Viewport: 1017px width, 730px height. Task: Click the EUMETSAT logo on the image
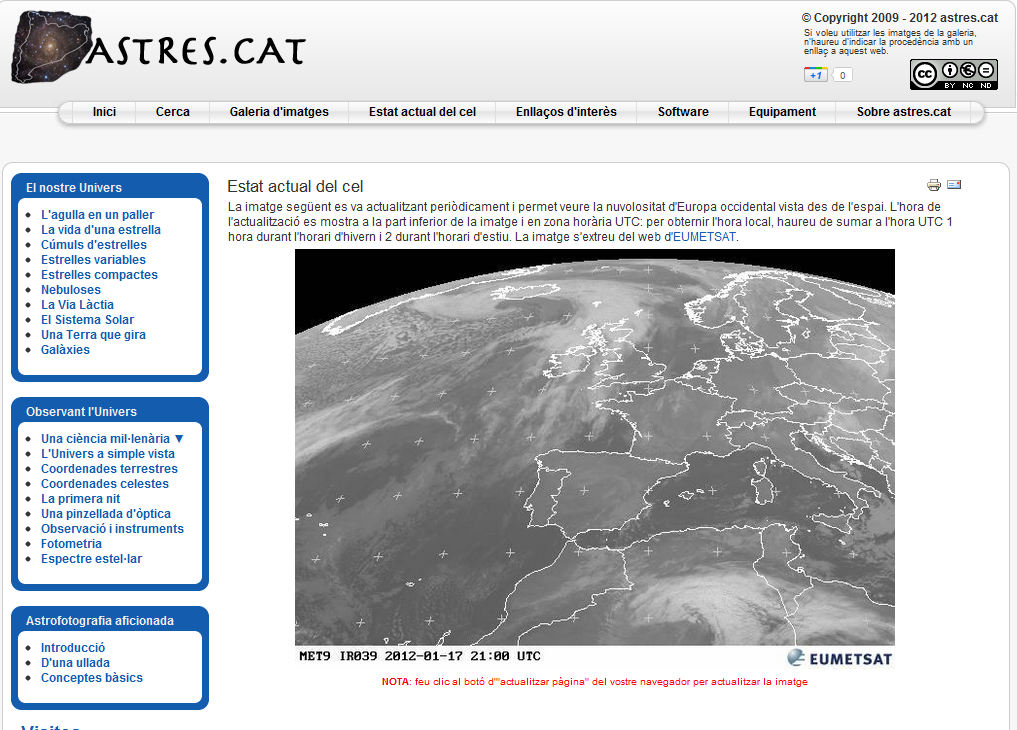tap(839, 657)
